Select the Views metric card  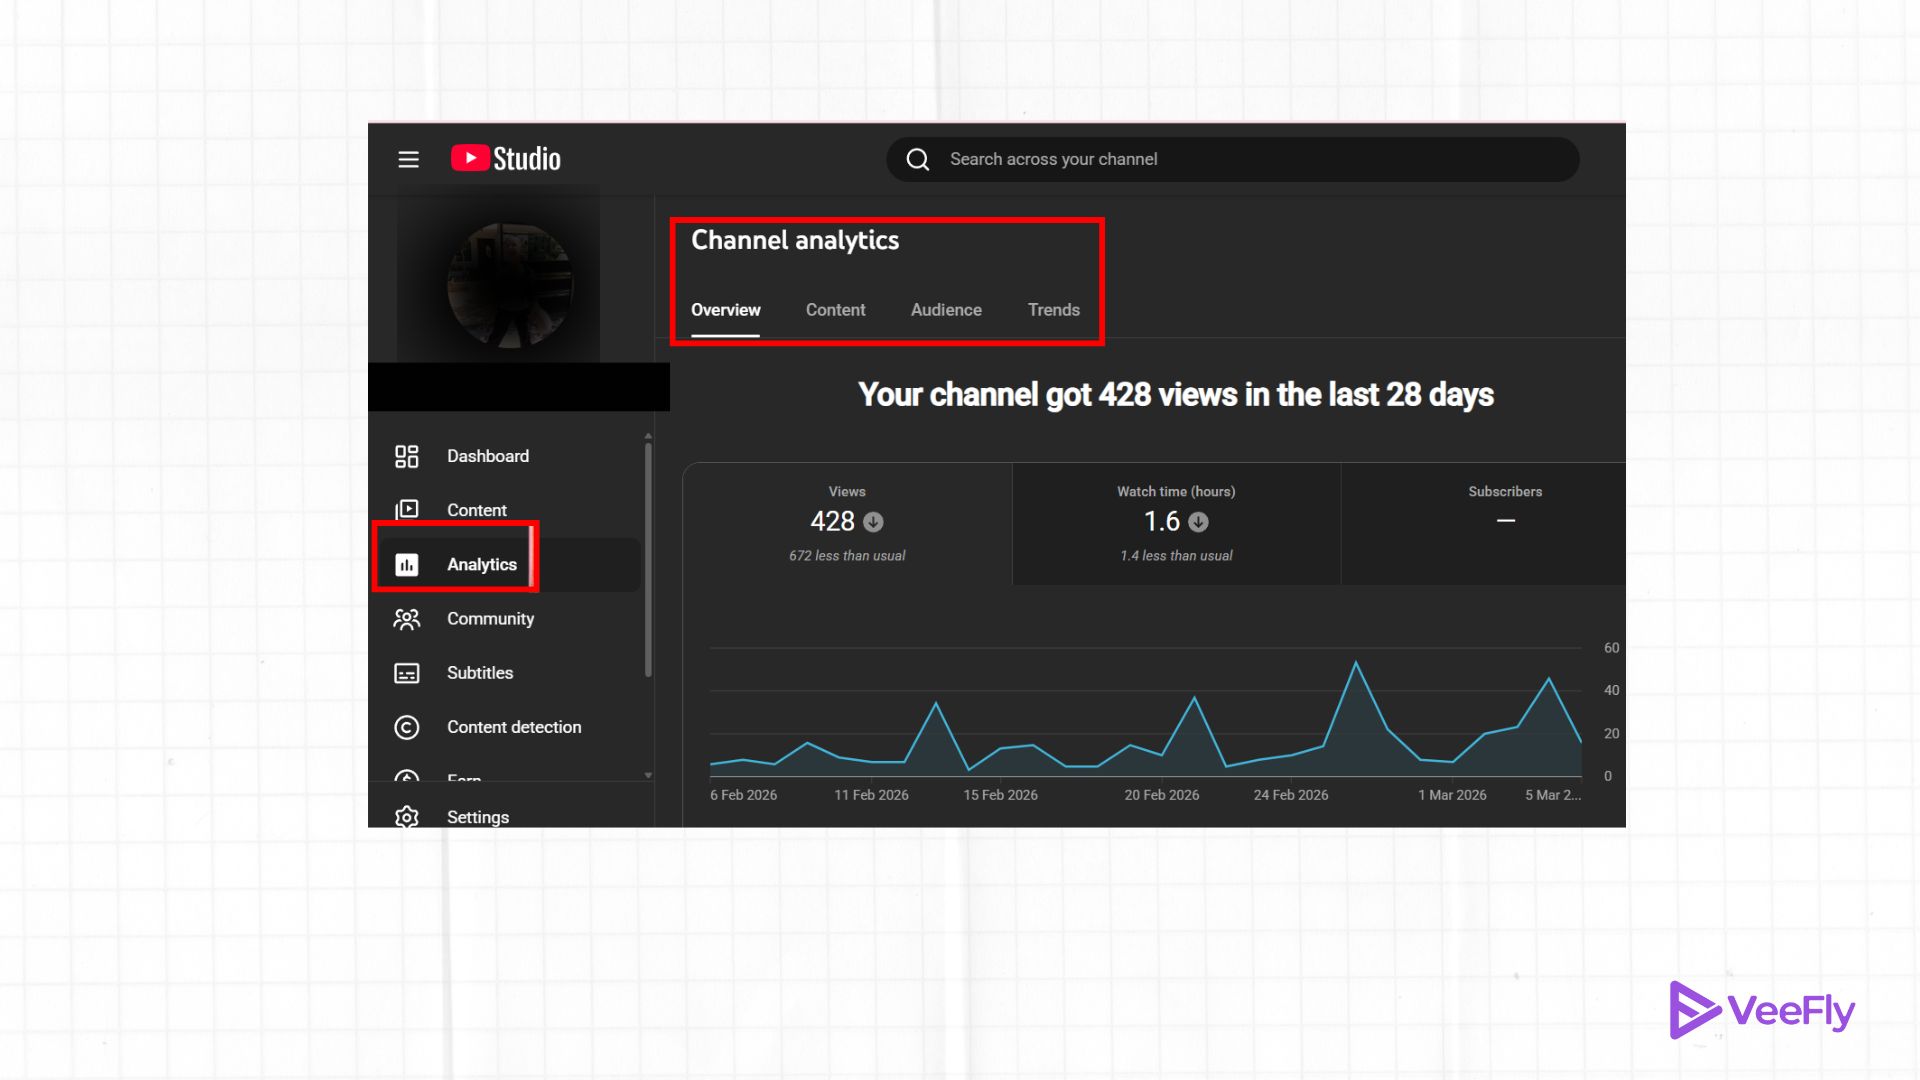pyautogui.click(x=846, y=522)
